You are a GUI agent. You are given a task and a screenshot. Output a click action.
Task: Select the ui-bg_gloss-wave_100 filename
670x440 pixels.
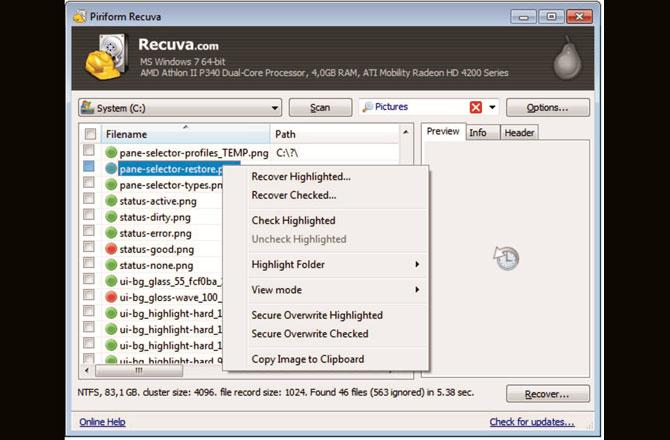[x=170, y=298]
